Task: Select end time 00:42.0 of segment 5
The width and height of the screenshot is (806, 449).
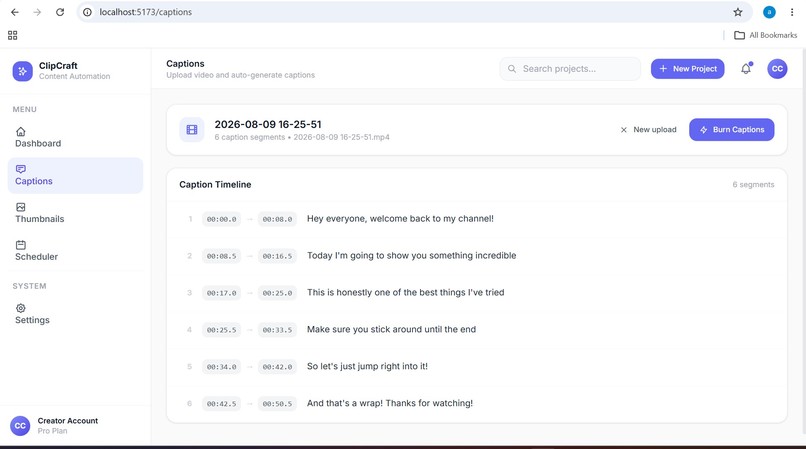Action: pyautogui.click(x=277, y=367)
